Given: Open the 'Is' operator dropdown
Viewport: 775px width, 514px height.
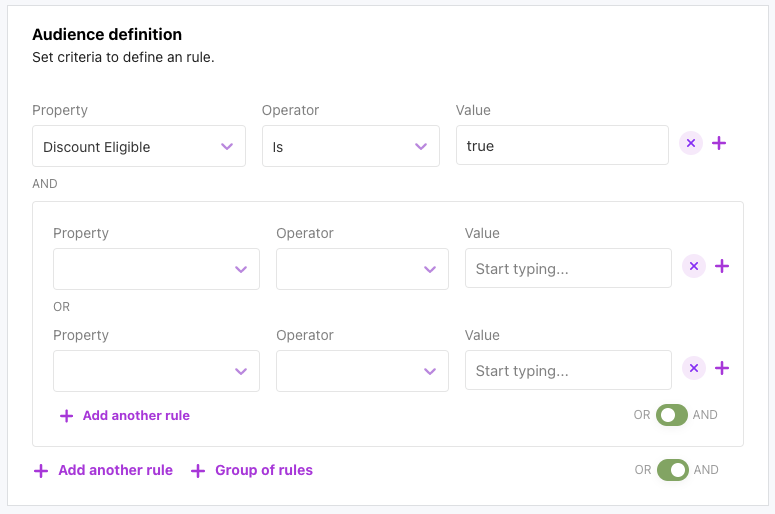Looking at the screenshot, I should point(351,146).
